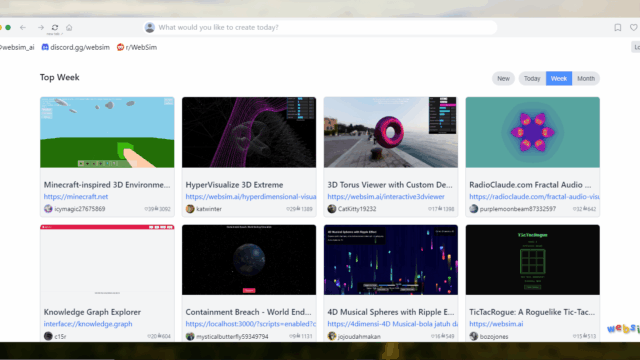Select the Month filter tab
640x360 pixels.
pyautogui.click(x=586, y=78)
